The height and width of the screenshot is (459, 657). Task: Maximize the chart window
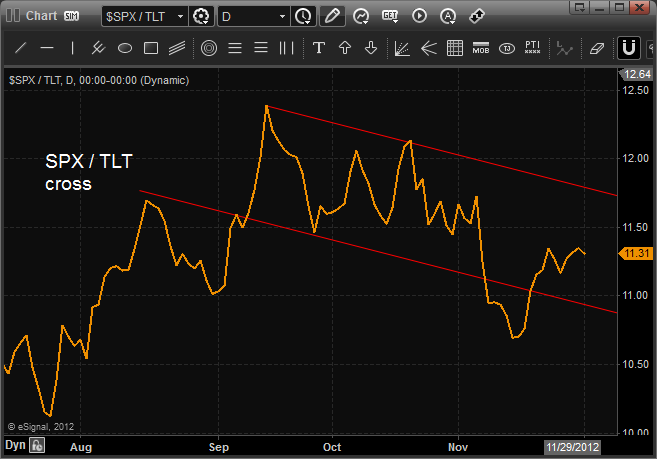(619, 7)
